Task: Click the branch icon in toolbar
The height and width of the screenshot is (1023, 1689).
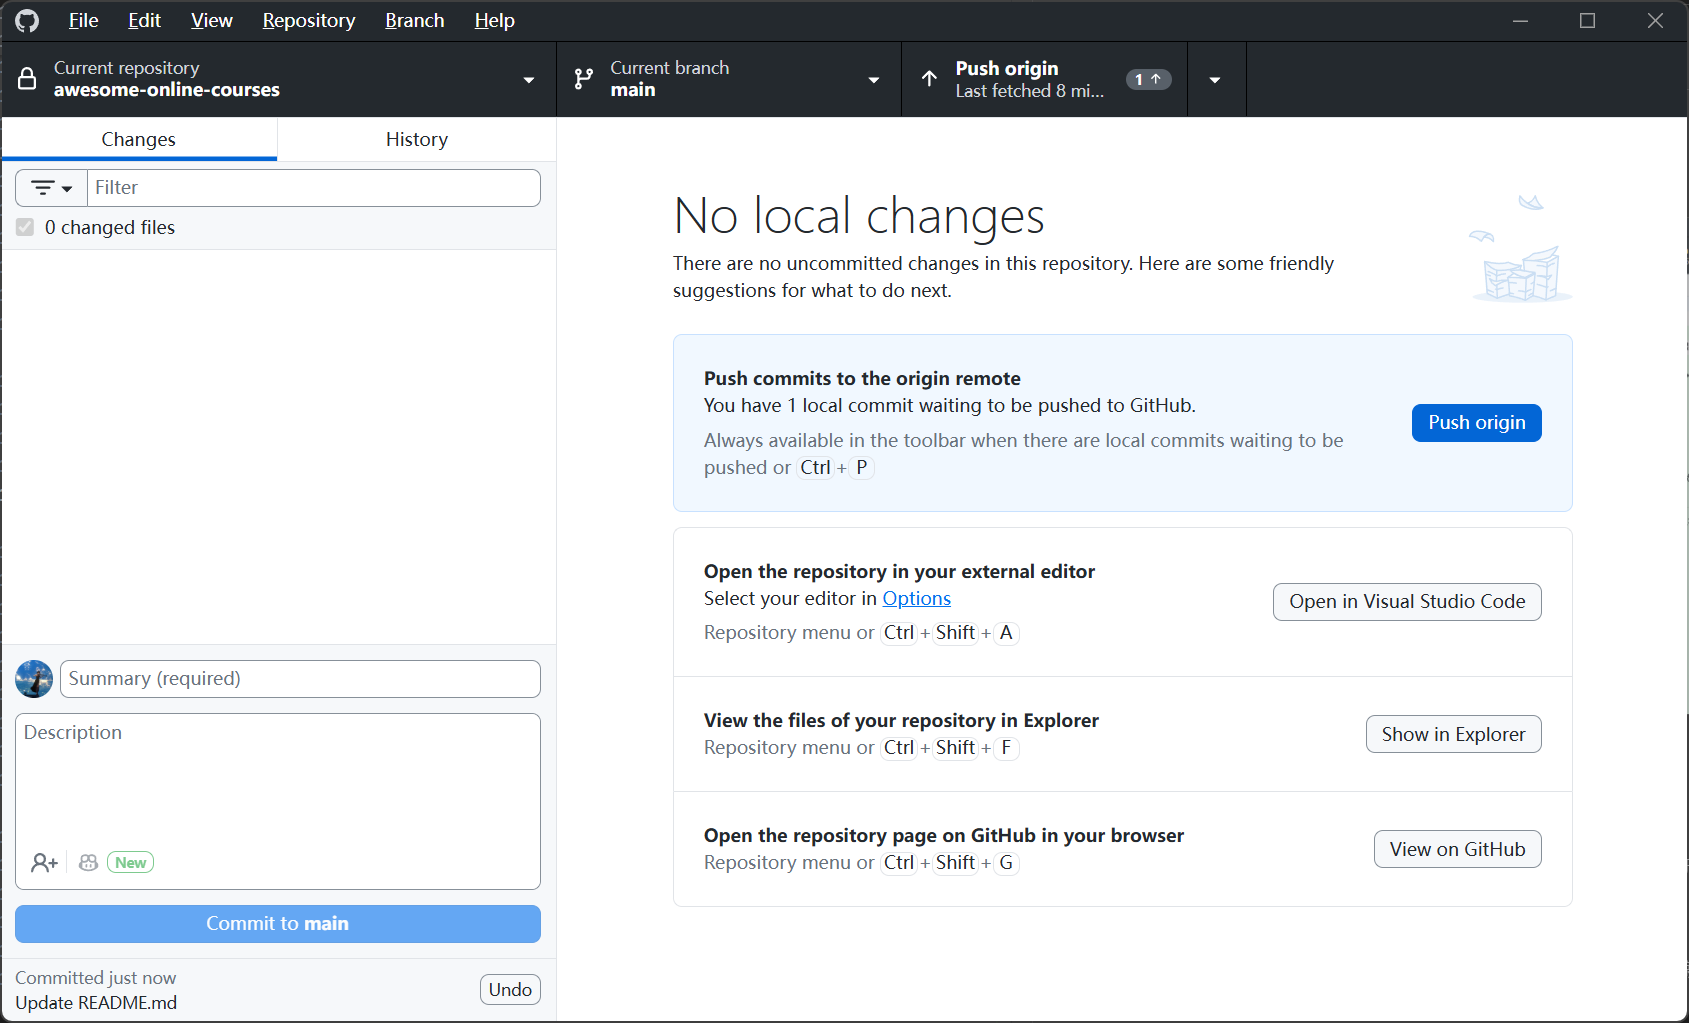Action: tap(584, 79)
